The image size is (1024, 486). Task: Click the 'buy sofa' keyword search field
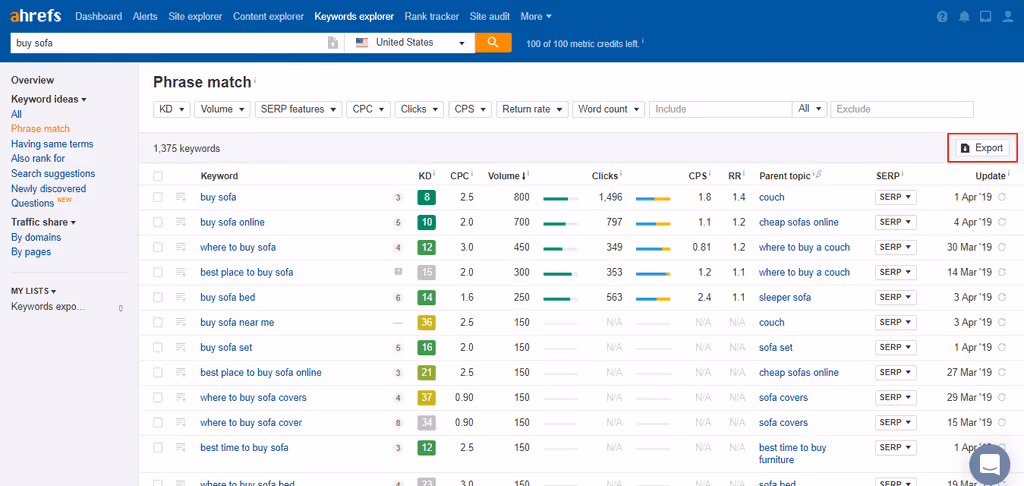(168, 42)
